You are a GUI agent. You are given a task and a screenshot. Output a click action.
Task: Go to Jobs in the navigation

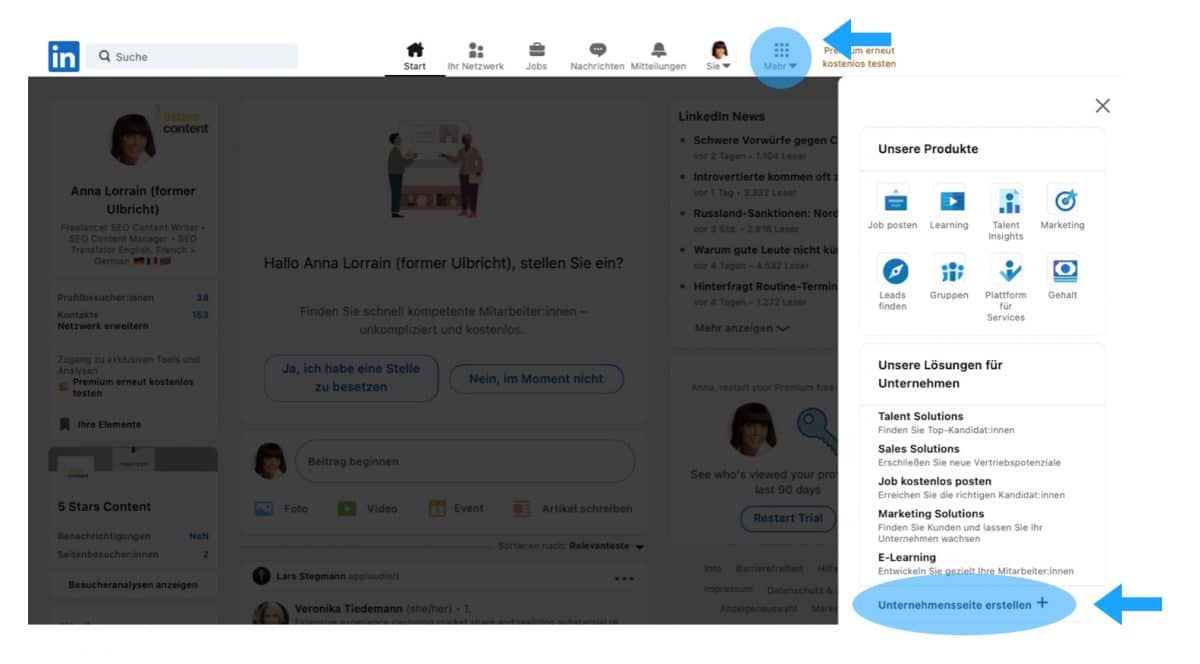tap(536, 57)
